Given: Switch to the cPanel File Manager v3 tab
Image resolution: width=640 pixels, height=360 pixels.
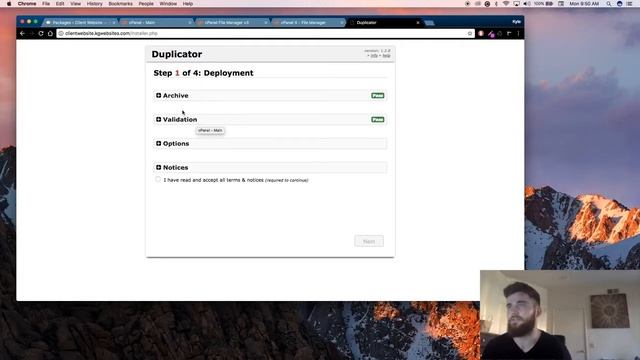Looking at the screenshot, I should 232,22.
